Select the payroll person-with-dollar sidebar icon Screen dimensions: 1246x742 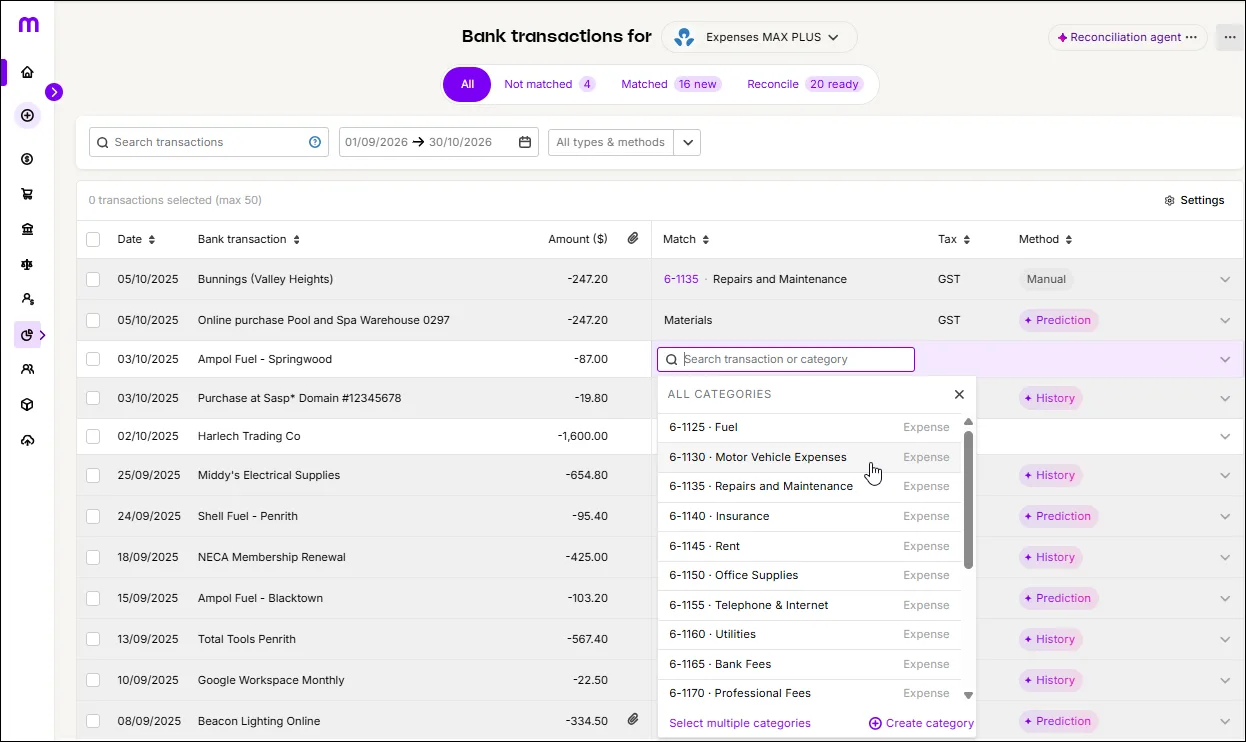click(28, 299)
